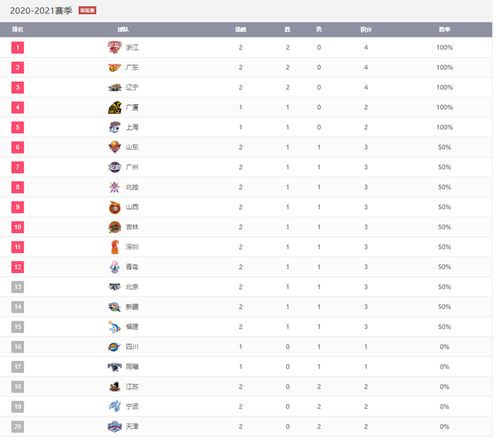The width and height of the screenshot is (499, 443).
Task: Click the 胜率 column header
Action: (x=444, y=29)
